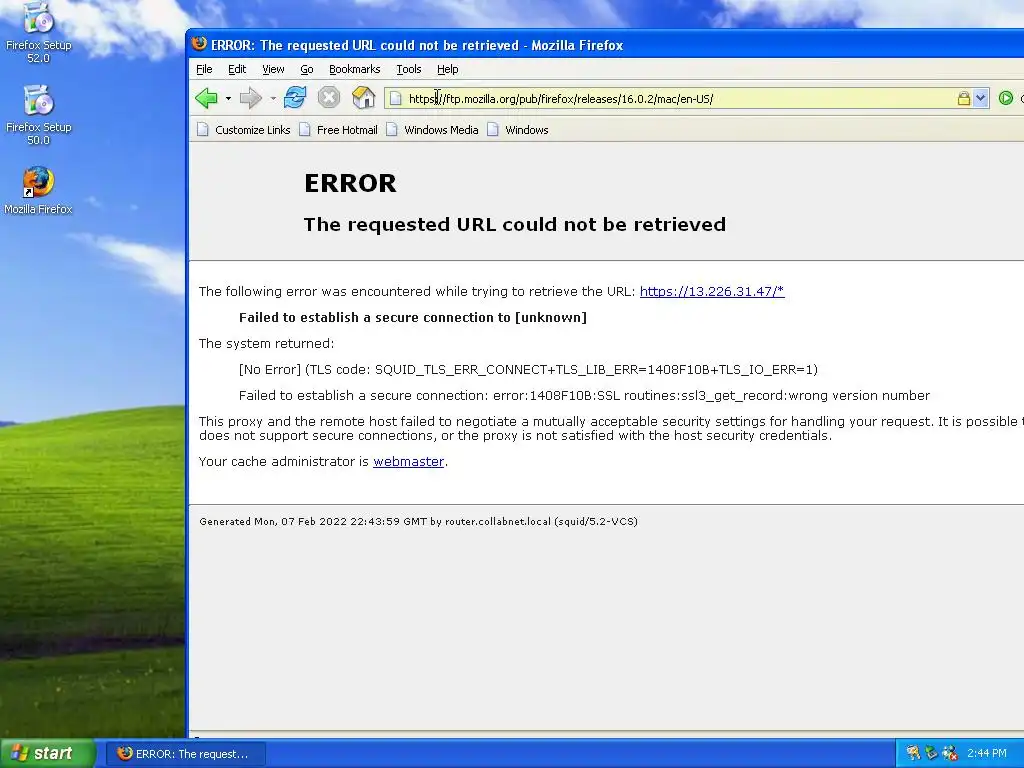Go to the Home page
Viewport: 1024px width, 768px height.
pos(364,98)
